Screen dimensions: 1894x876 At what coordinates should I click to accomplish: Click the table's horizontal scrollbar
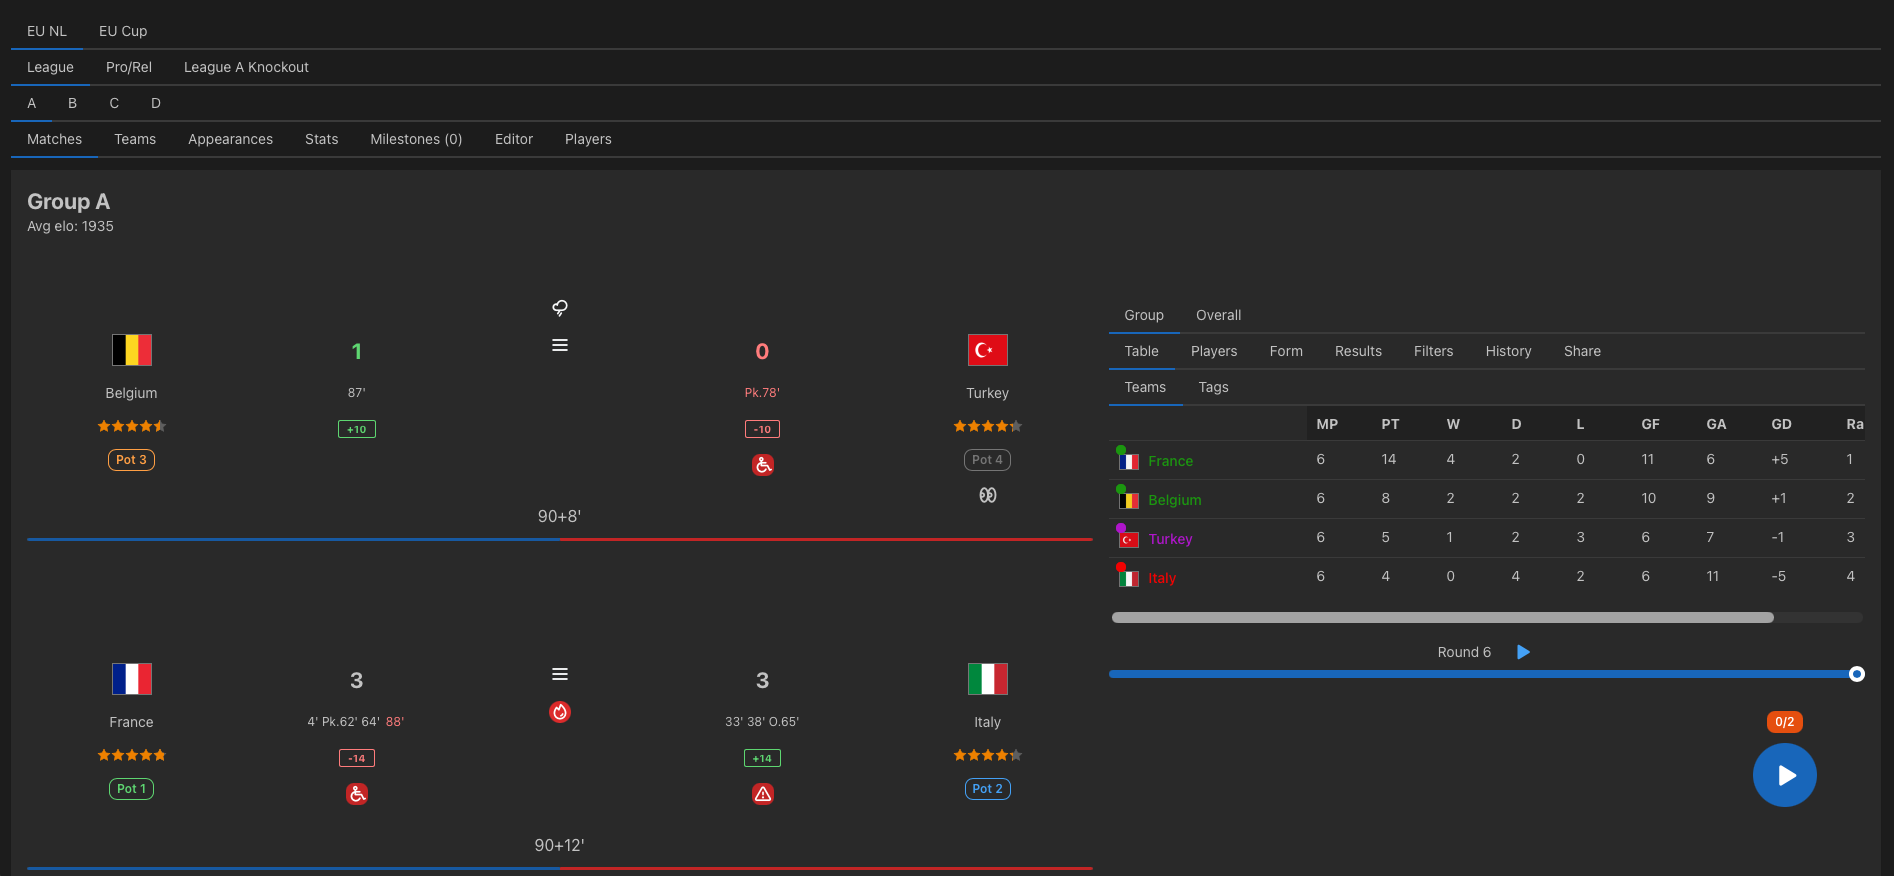[x=1443, y=618]
